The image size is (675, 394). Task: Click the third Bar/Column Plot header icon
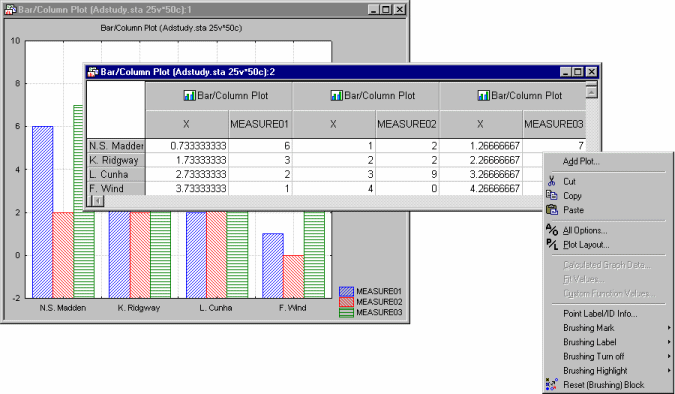point(483,95)
